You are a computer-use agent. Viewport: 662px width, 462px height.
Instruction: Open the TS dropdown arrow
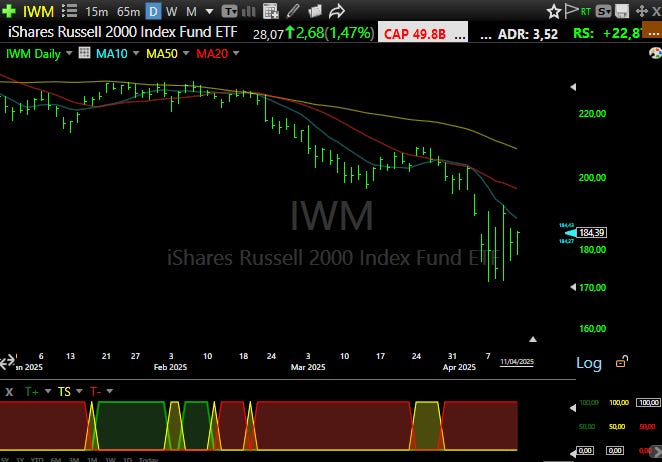[x=79, y=391]
